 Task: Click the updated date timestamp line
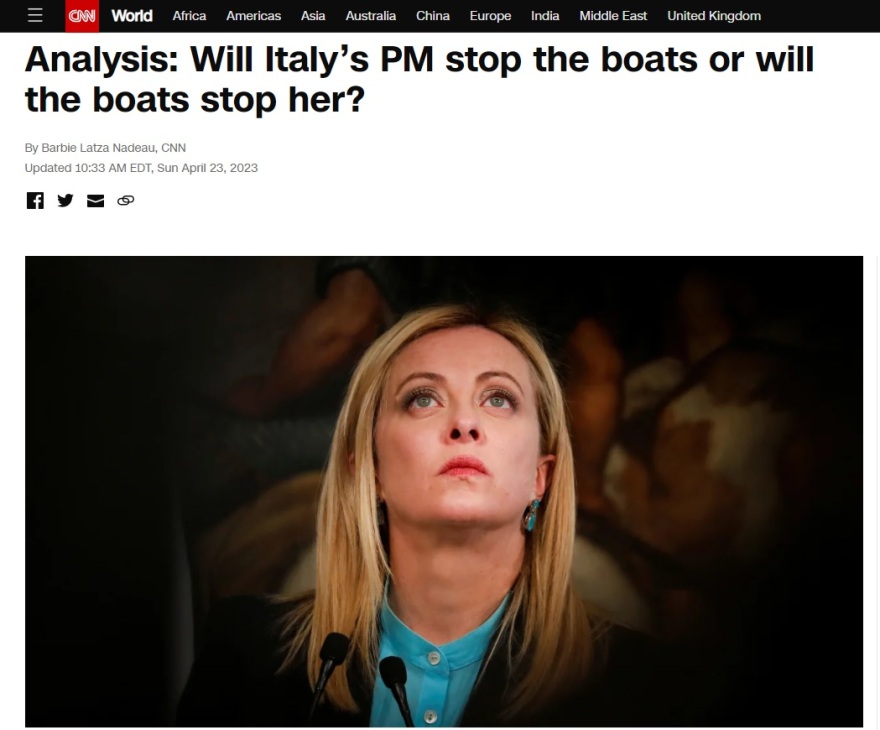click(x=141, y=168)
